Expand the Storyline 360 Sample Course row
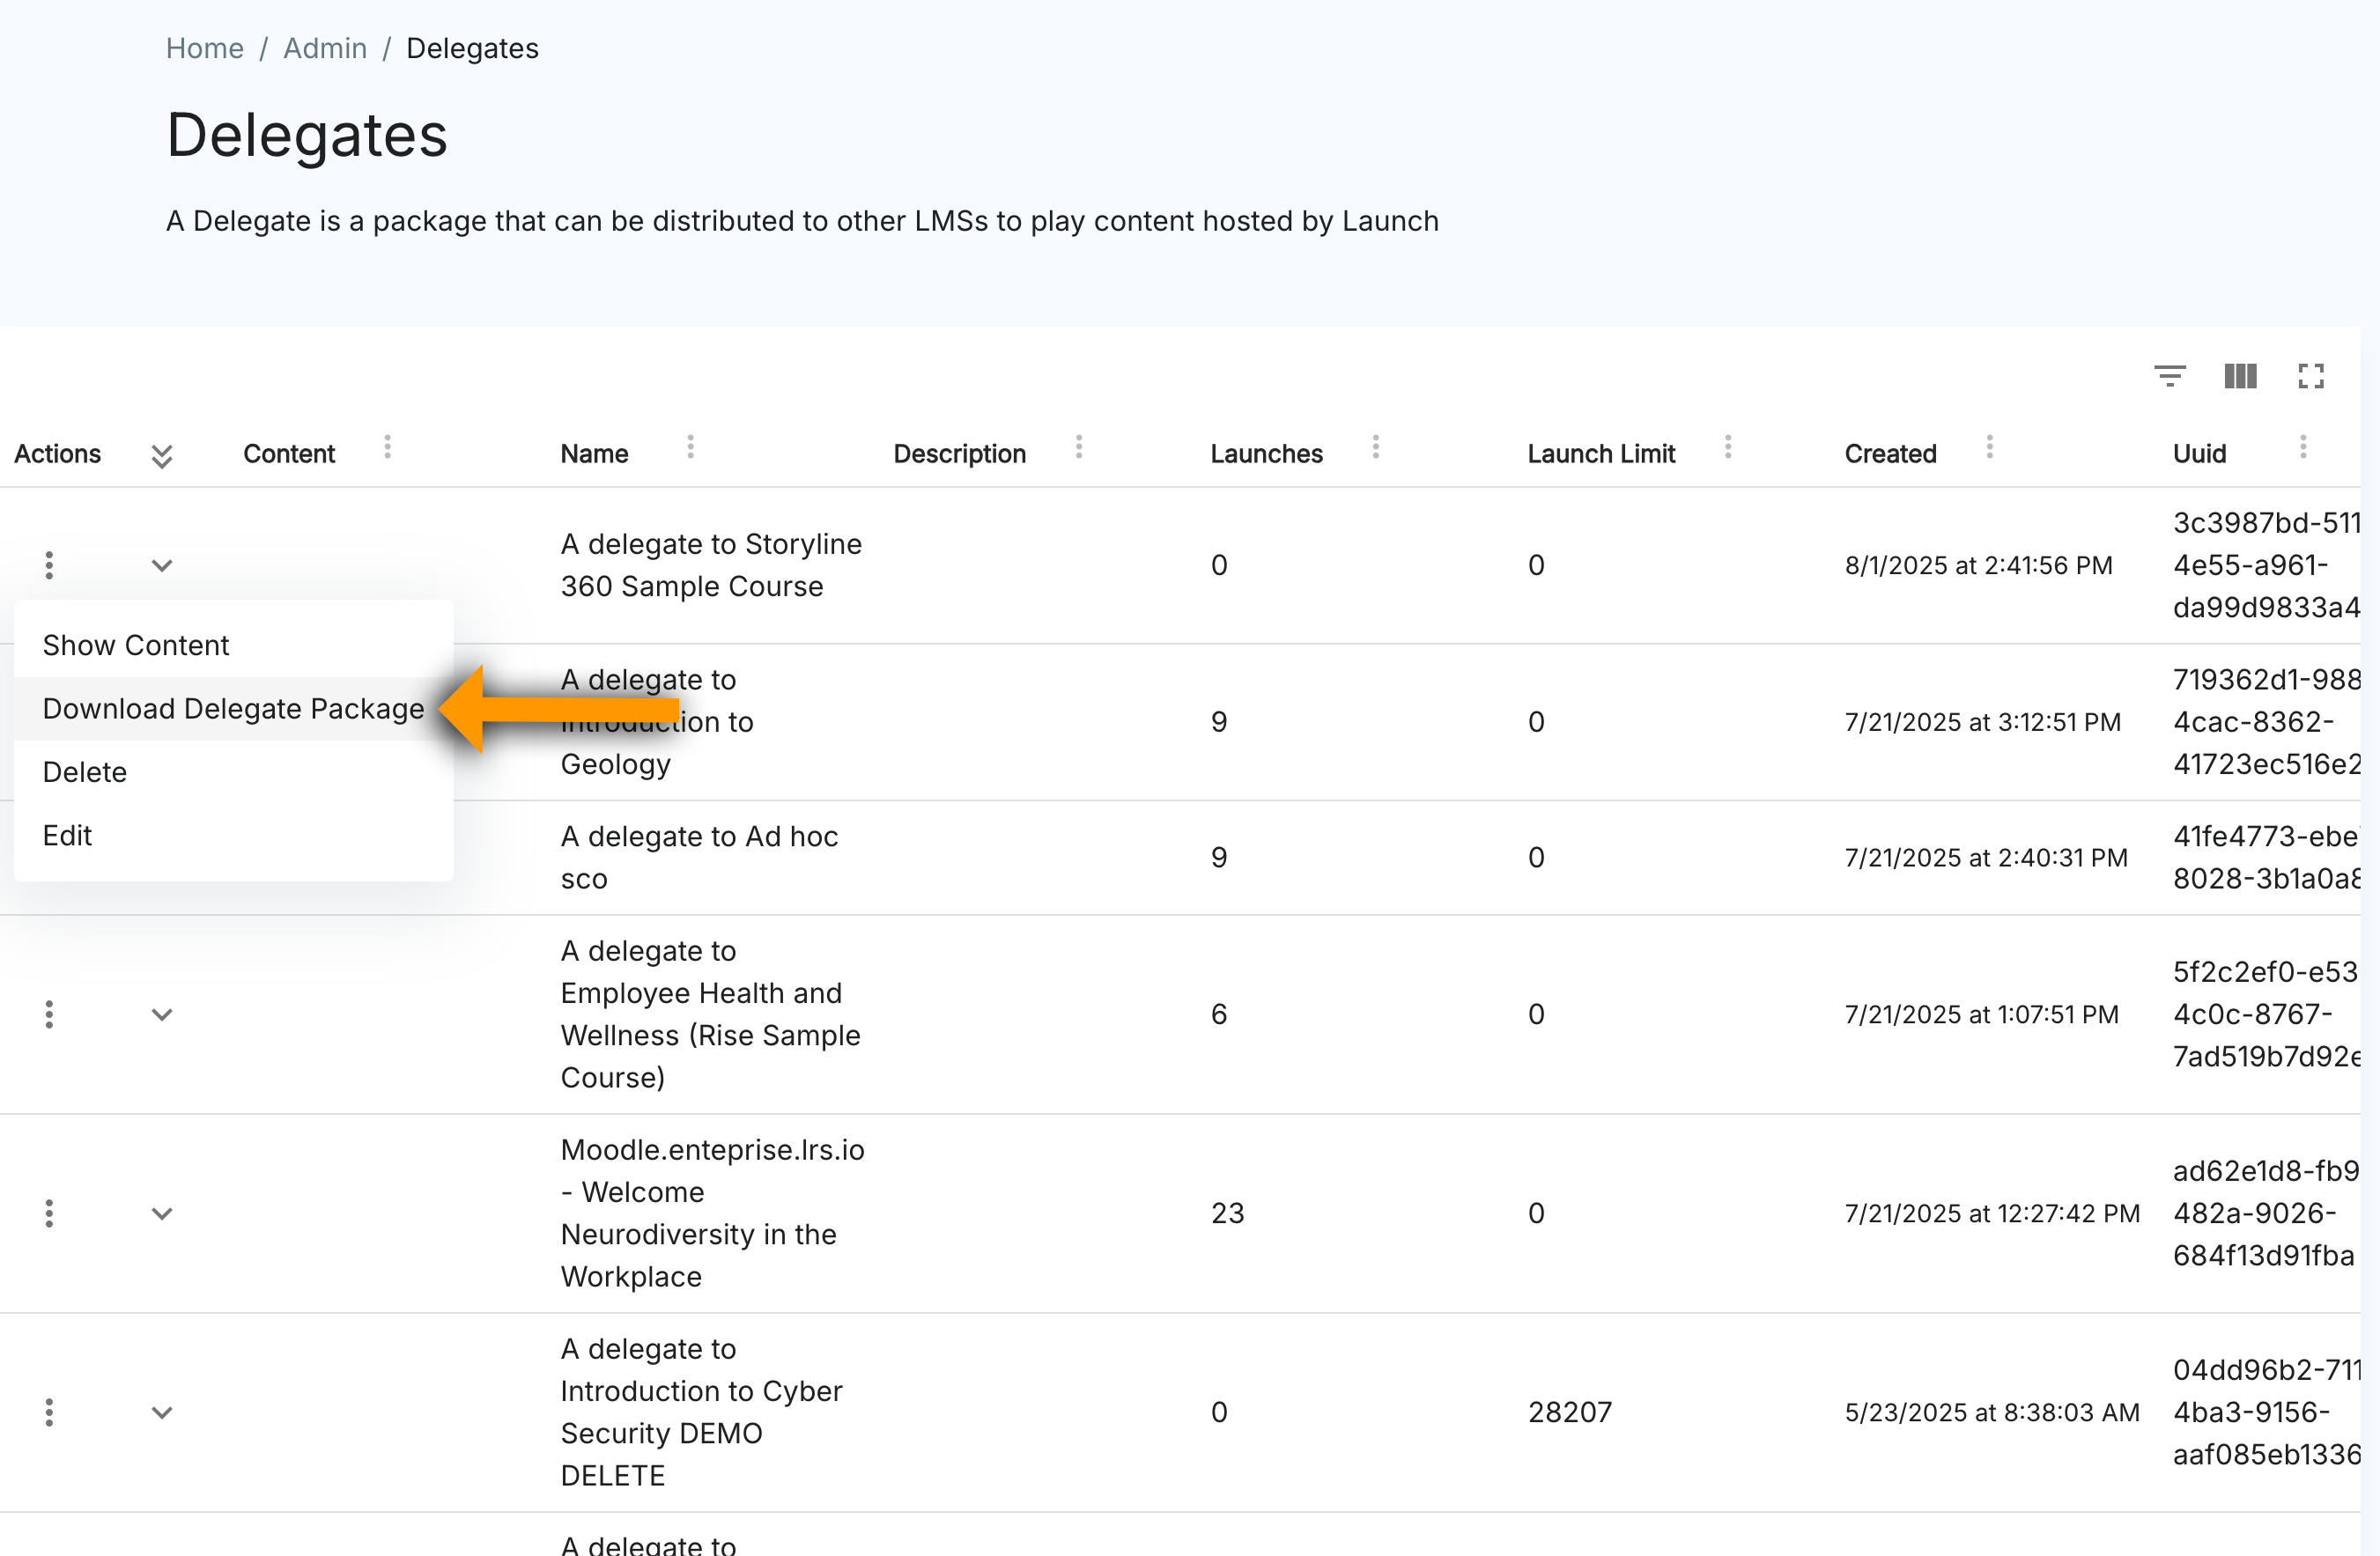 click(161, 565)
